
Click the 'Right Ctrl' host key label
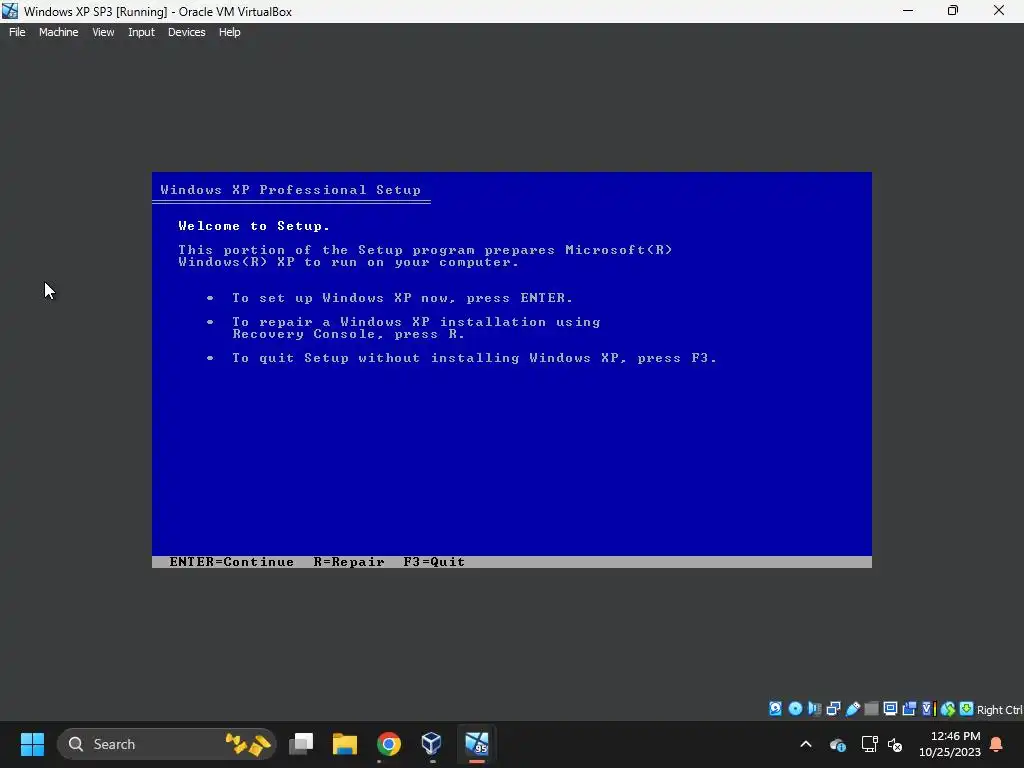[1000, 710]
